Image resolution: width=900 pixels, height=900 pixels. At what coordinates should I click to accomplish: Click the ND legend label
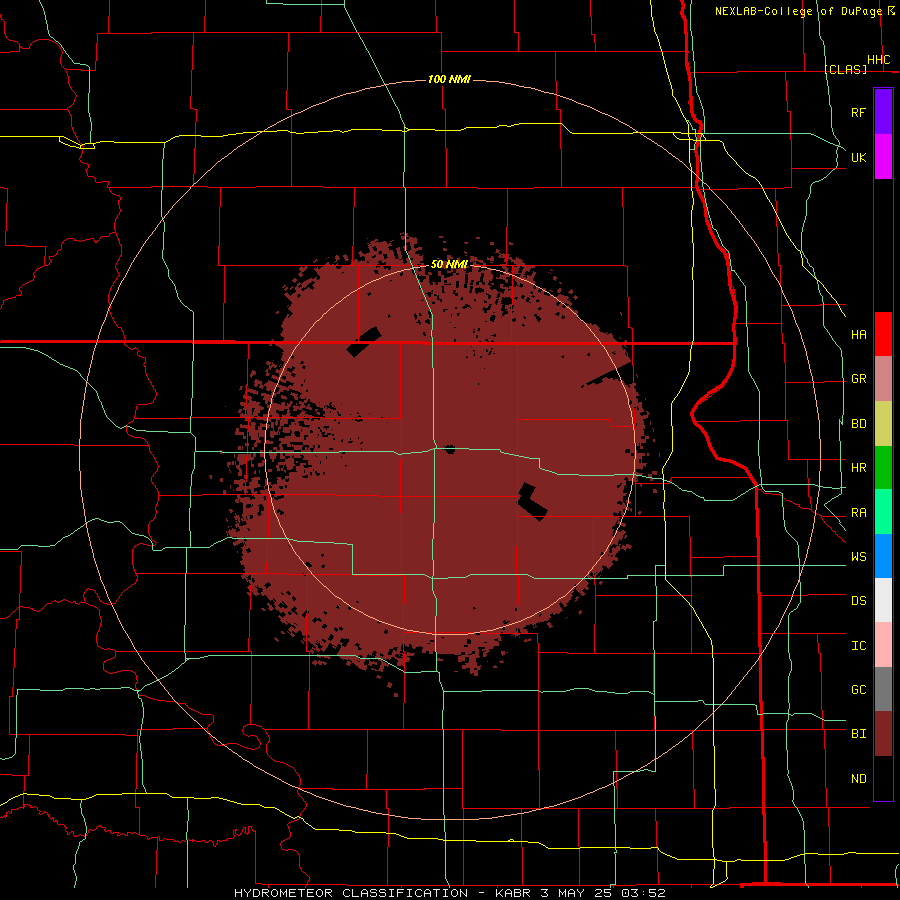coord(858,779)
